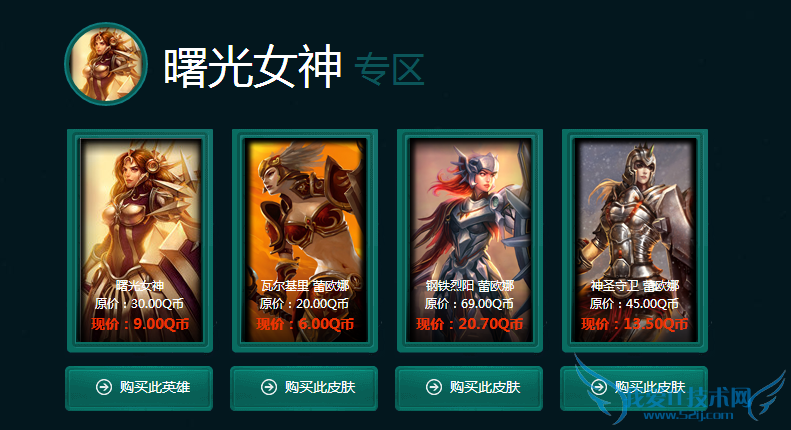Image resolution: width=791 pixels, height=430 pixels.
Task: Click arrow icon on 瓦尔基里 skin's buy button
Action: pyautogui.click(x=269, y=387)
